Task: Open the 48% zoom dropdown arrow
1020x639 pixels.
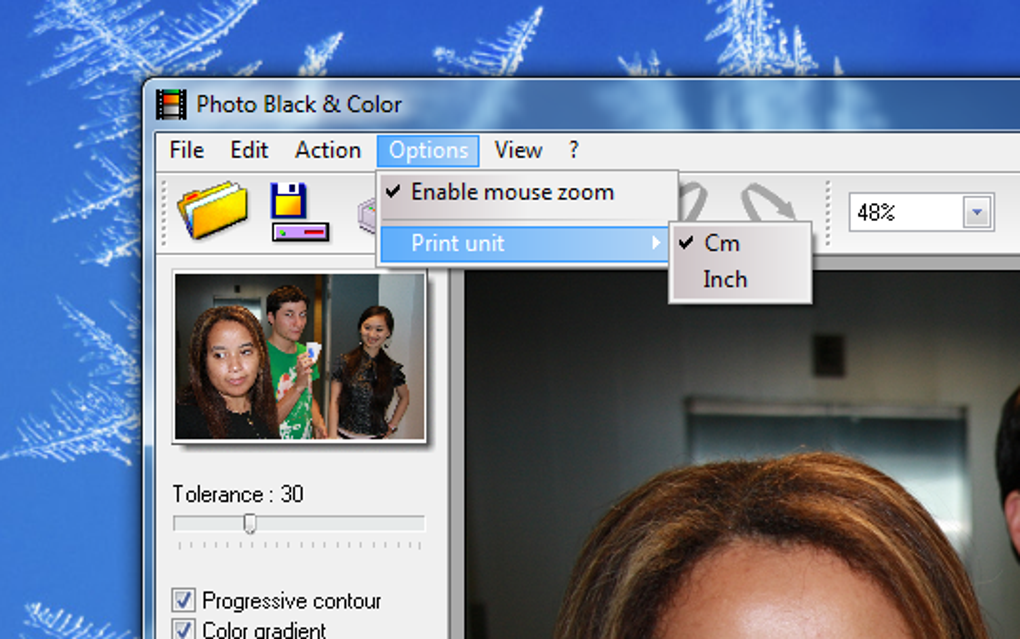Action: [x=976, y=212]
